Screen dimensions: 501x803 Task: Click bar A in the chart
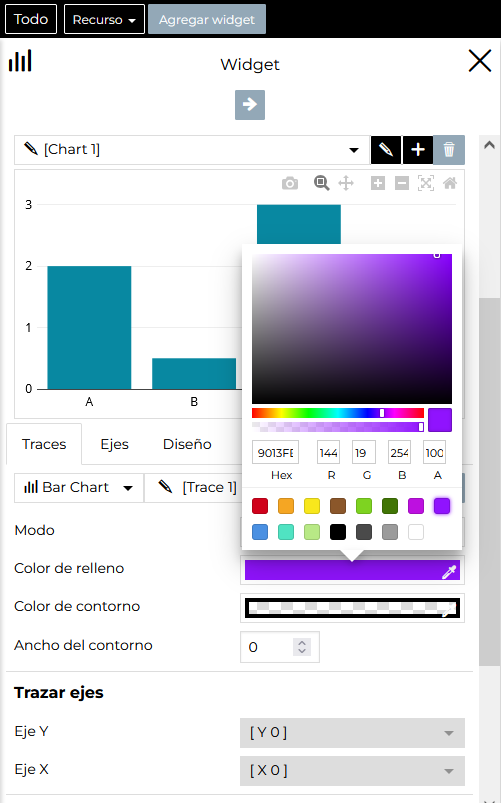pos(89,328)
